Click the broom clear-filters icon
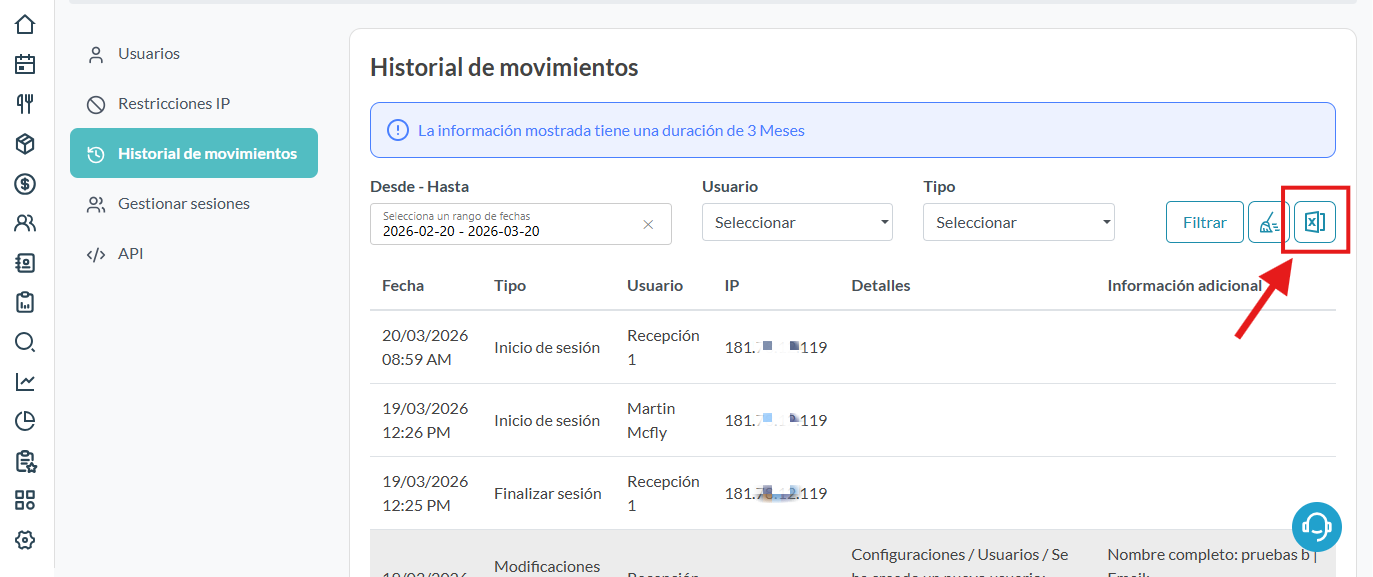Image resolution: width=1373 pixels, height=577 pixels. click(1268, 222)
